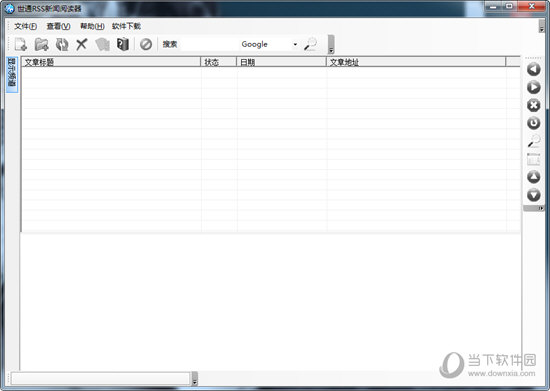Toggle the 显示频道 vertical side tab

click(12, 74)
